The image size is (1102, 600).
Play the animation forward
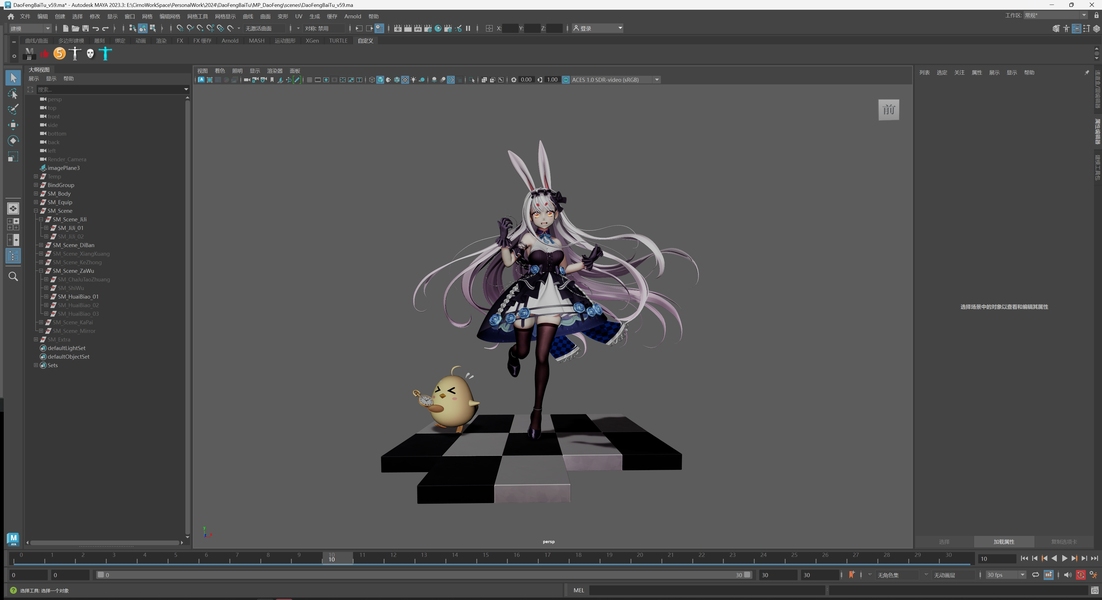tap(1065, 559)
